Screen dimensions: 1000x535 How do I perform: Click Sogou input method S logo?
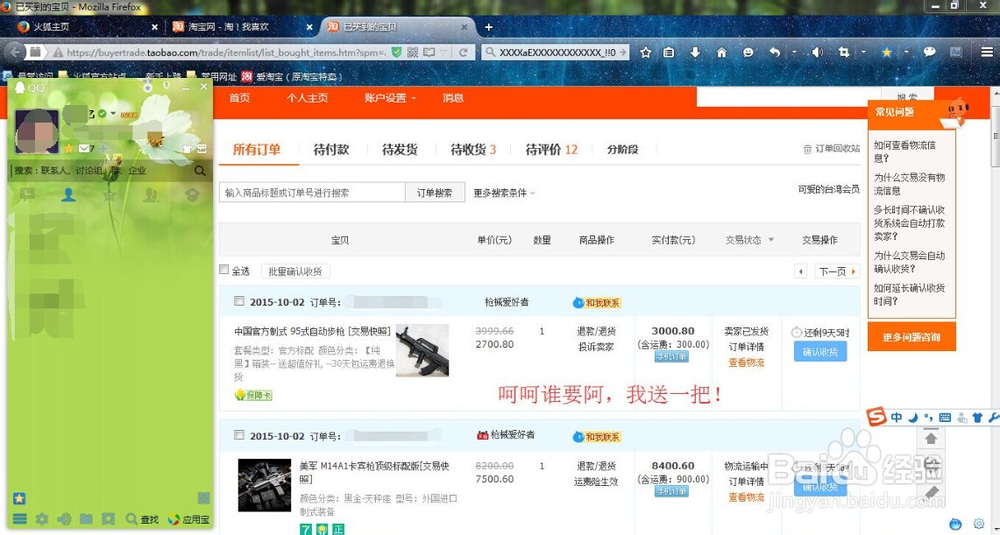[x=876, y=418]
